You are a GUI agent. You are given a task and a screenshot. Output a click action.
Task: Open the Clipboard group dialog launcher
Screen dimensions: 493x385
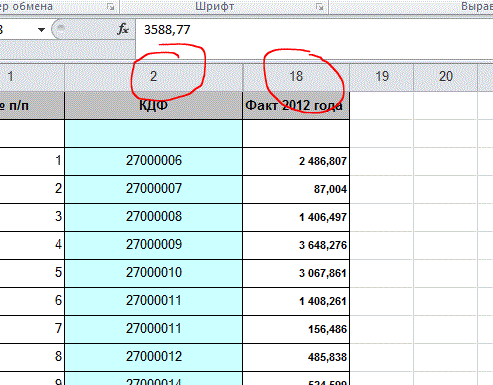coord(111,7)
